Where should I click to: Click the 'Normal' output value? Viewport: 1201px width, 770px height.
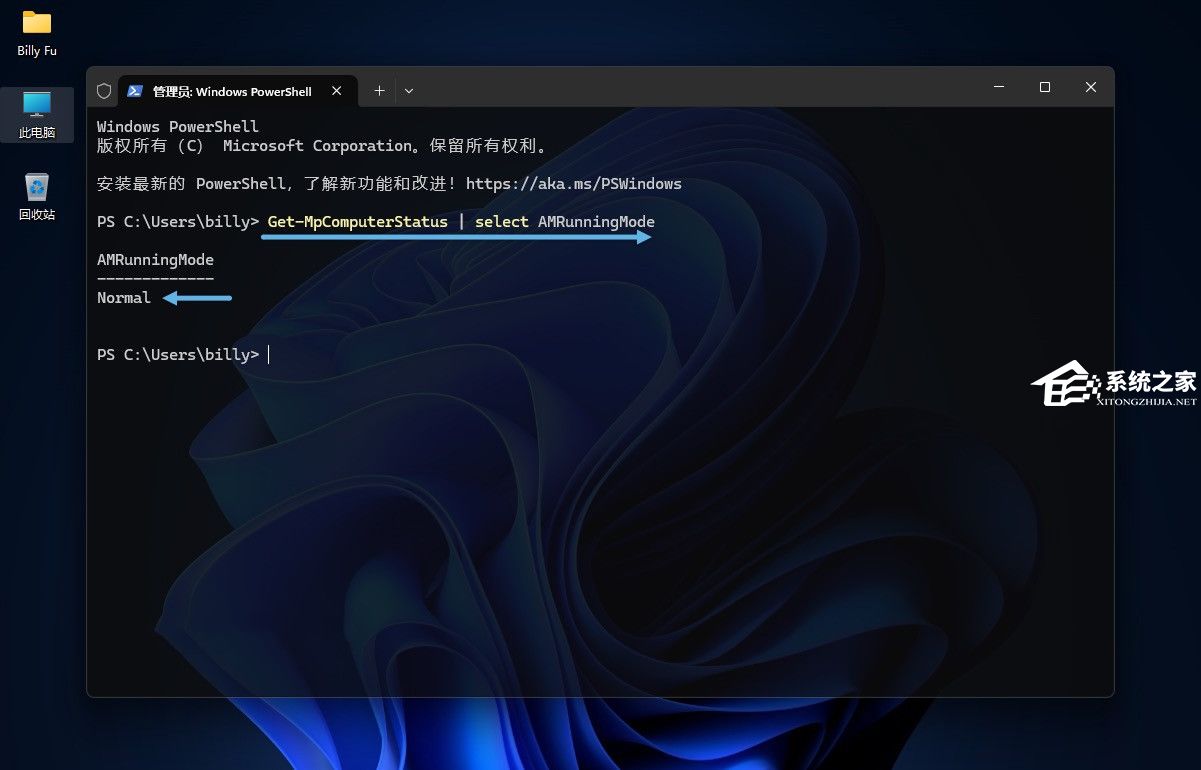click(124, 298)
